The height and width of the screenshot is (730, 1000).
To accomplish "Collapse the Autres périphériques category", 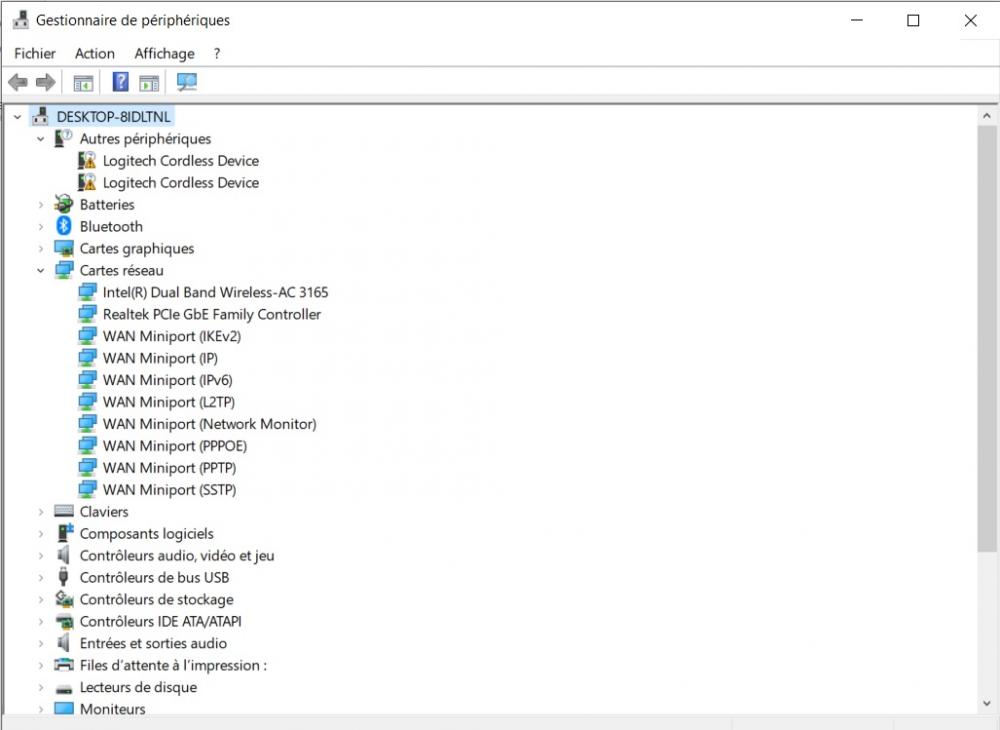I will pos(41,139).
